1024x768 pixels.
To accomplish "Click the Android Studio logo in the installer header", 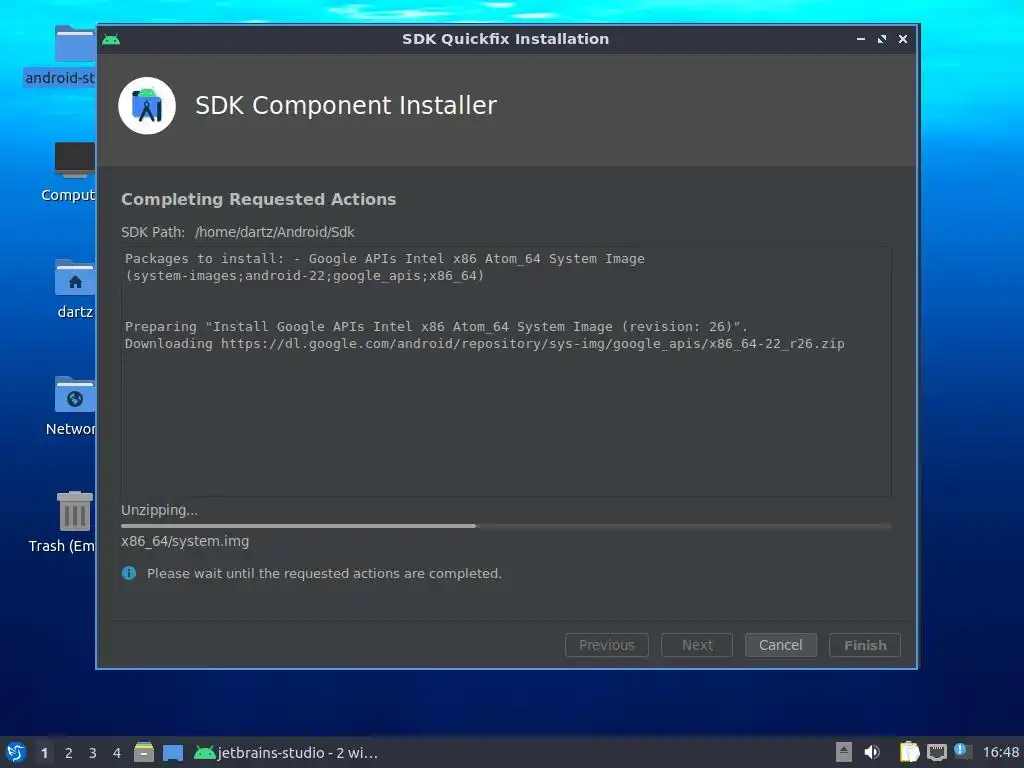I will tap(147, 106).
